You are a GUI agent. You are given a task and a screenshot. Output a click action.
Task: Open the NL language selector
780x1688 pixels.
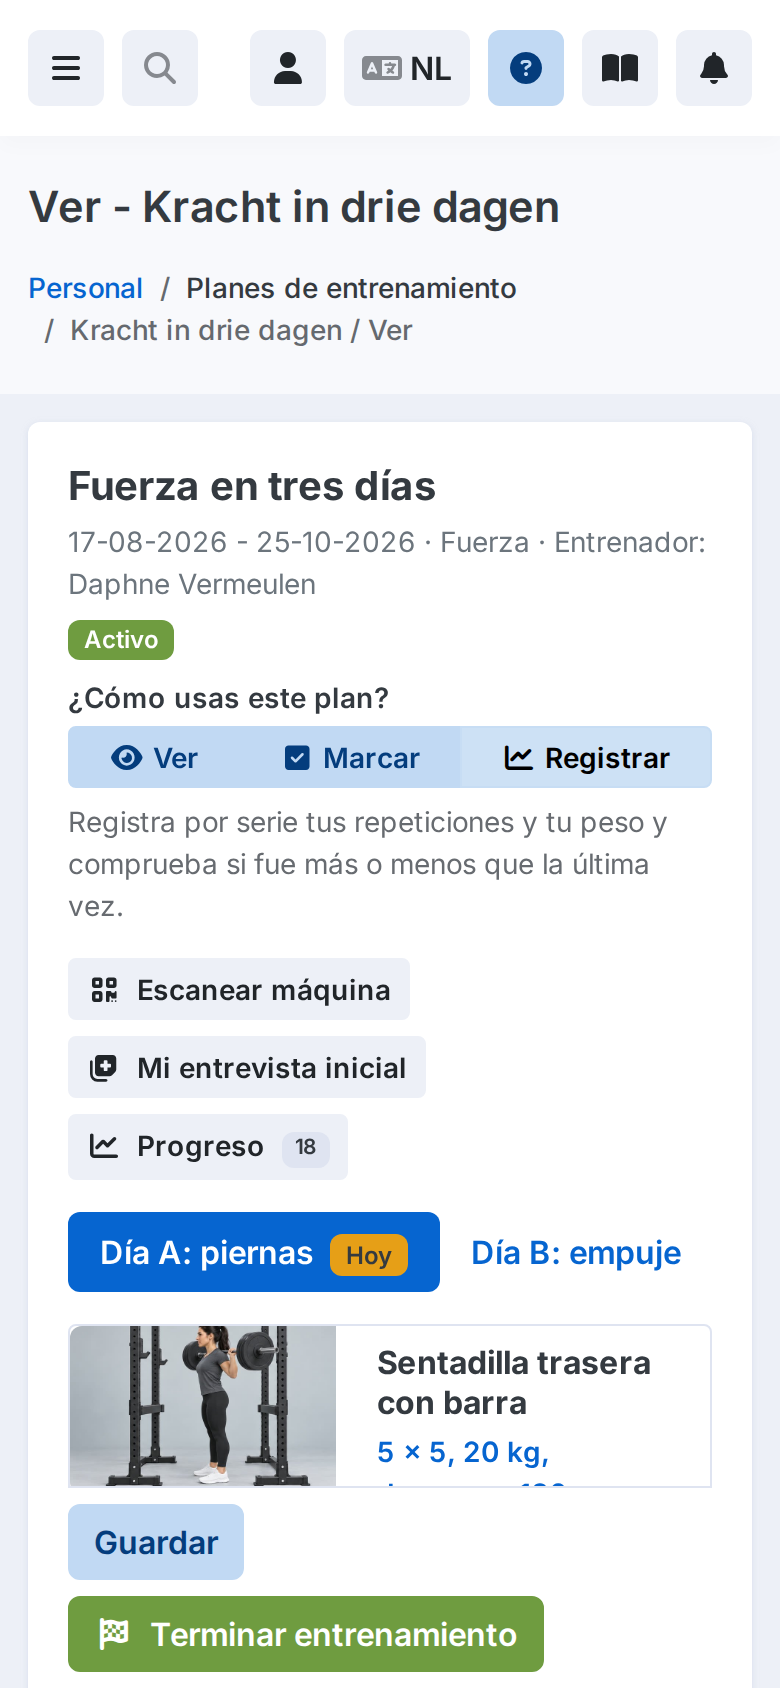(407, 68)
